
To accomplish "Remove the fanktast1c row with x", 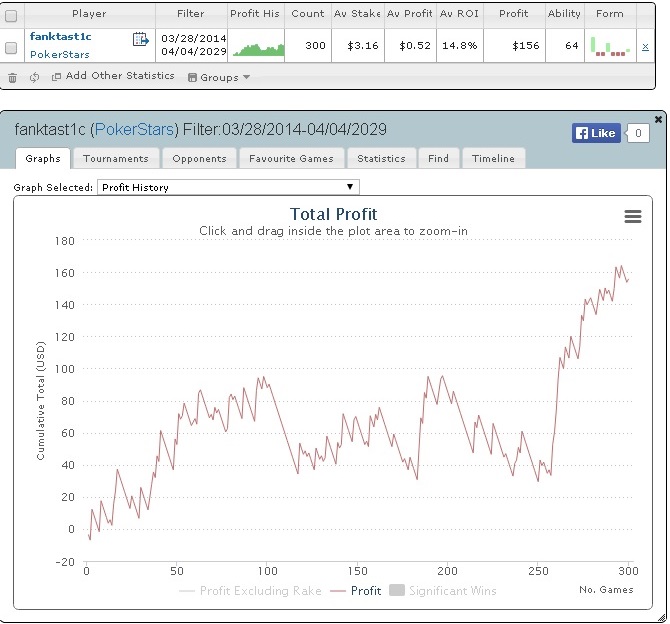I will point(645,47).
